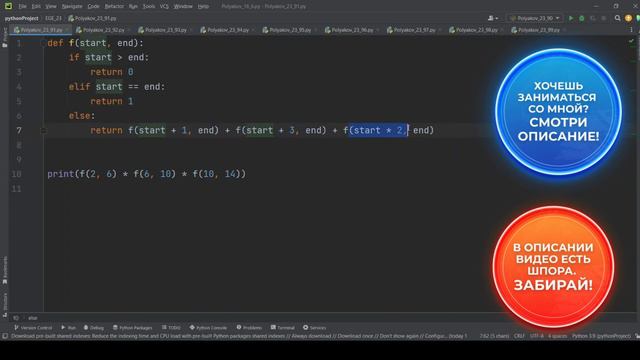Start debugging with the bug icon
Image resolution: width=640 pixels, height=360 pixels.
pos(582,18)
